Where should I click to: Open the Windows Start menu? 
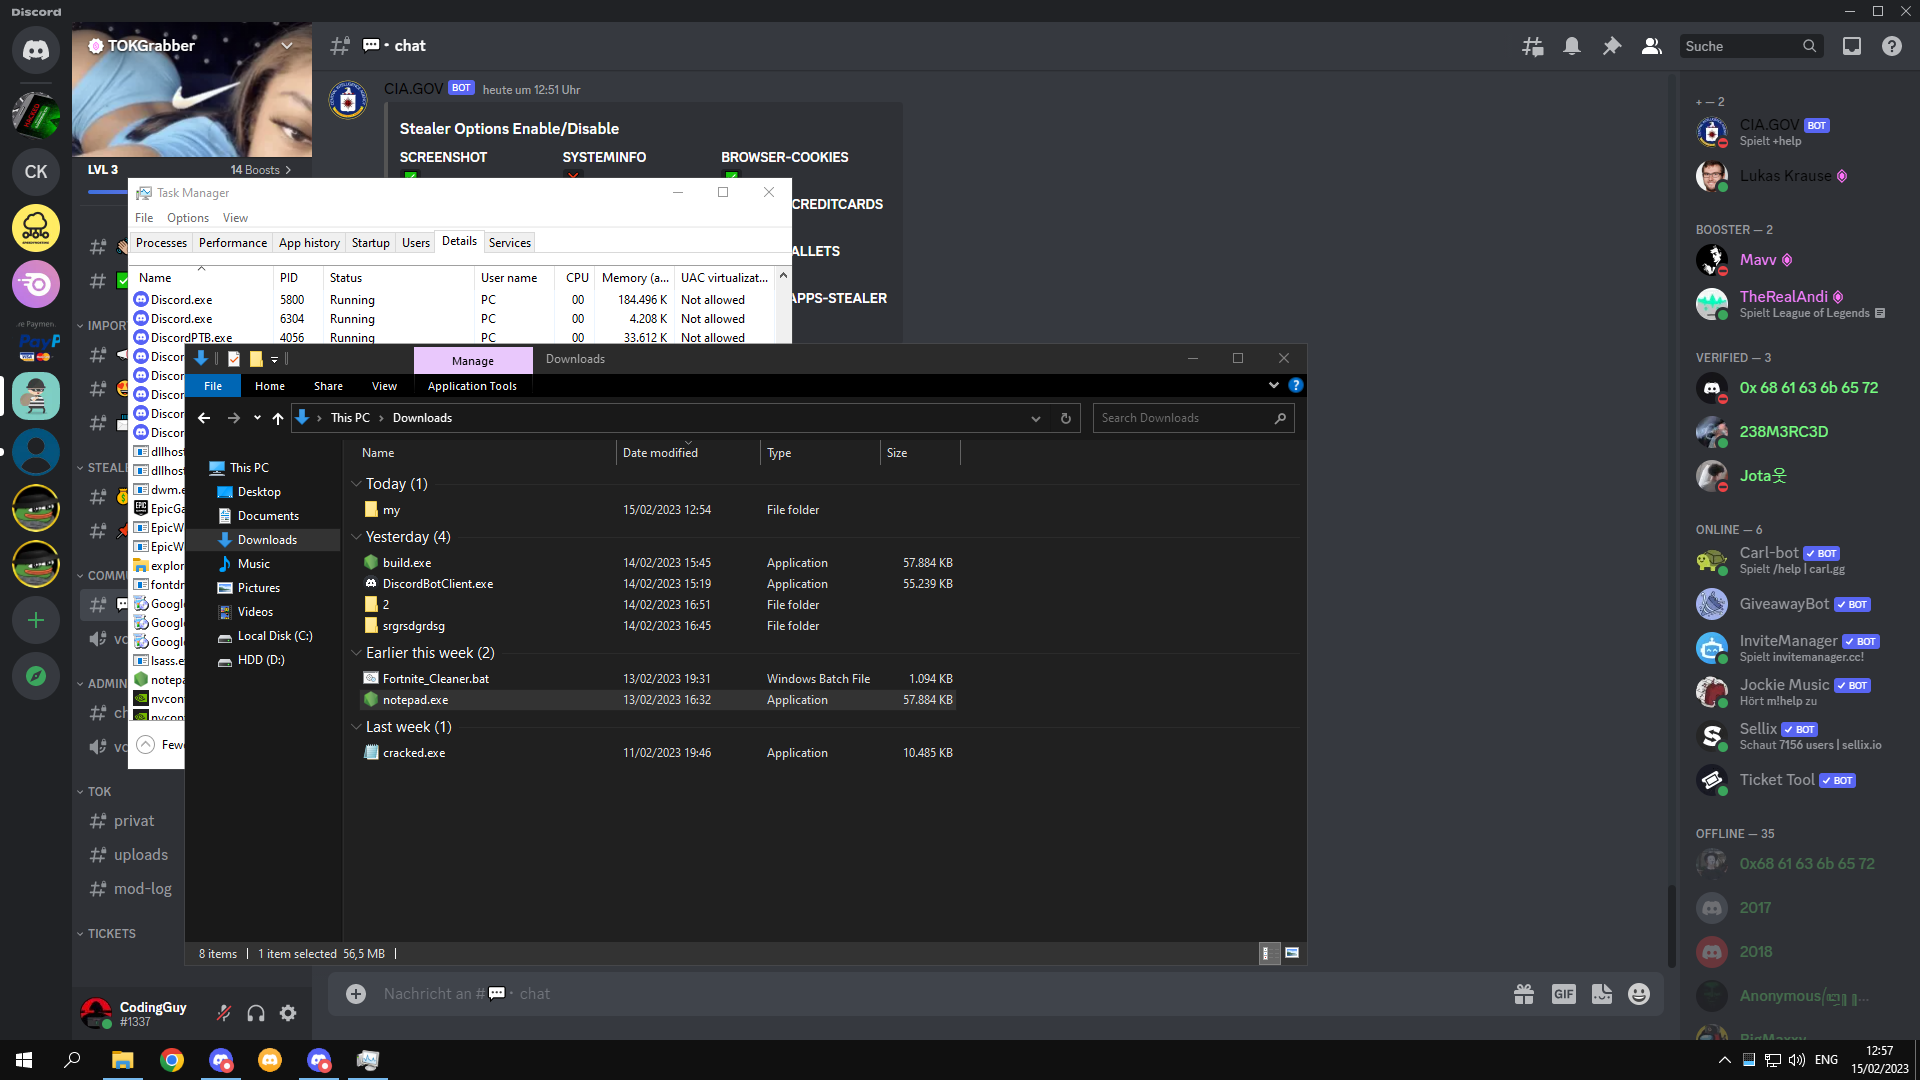24,1060
